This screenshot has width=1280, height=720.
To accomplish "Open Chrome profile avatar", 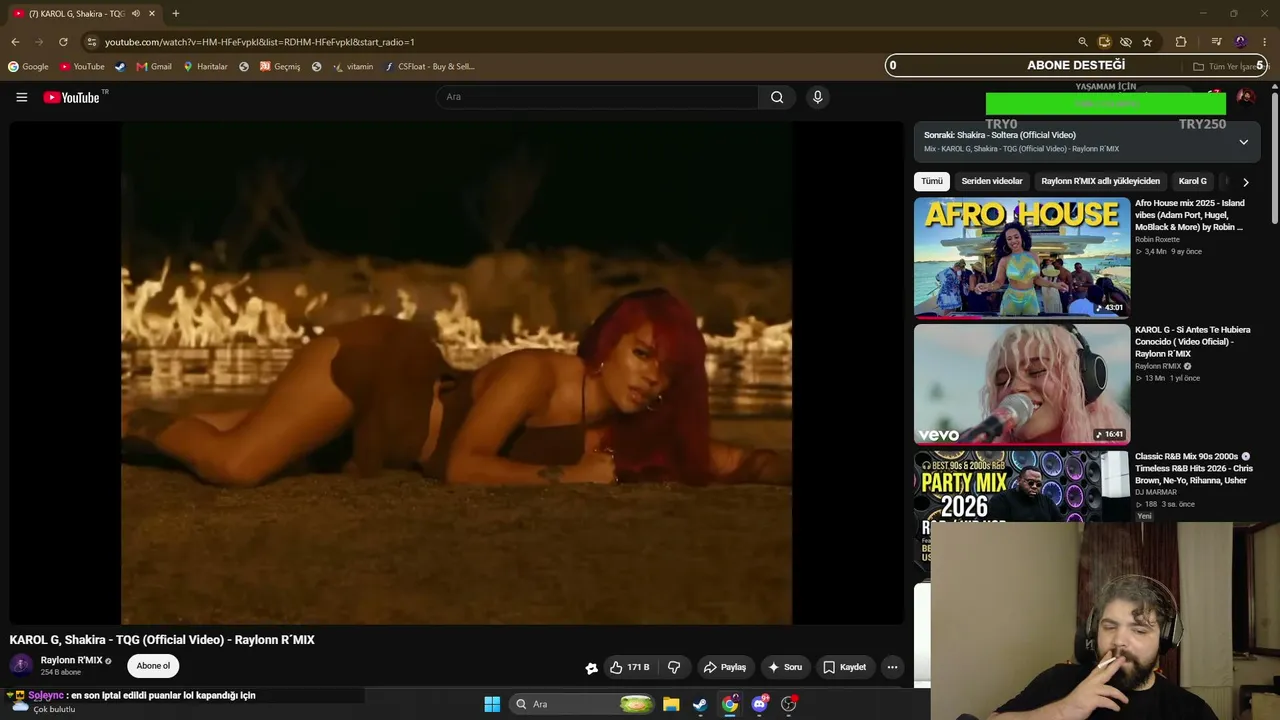I will (1241, 42).
